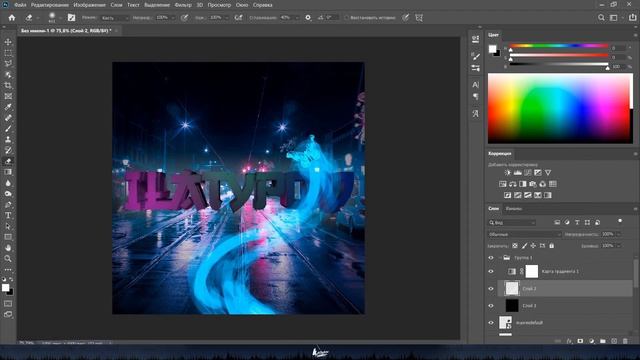This screenshot has width=640, height=360.
Task: Create a new layer icon
Action: 614,341
